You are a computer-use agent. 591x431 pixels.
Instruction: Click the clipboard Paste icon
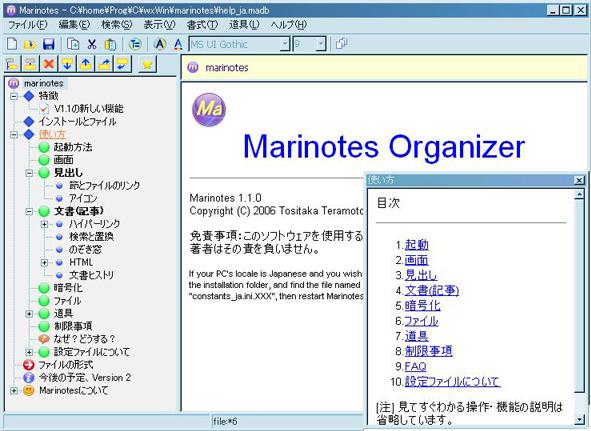(110, 44)
